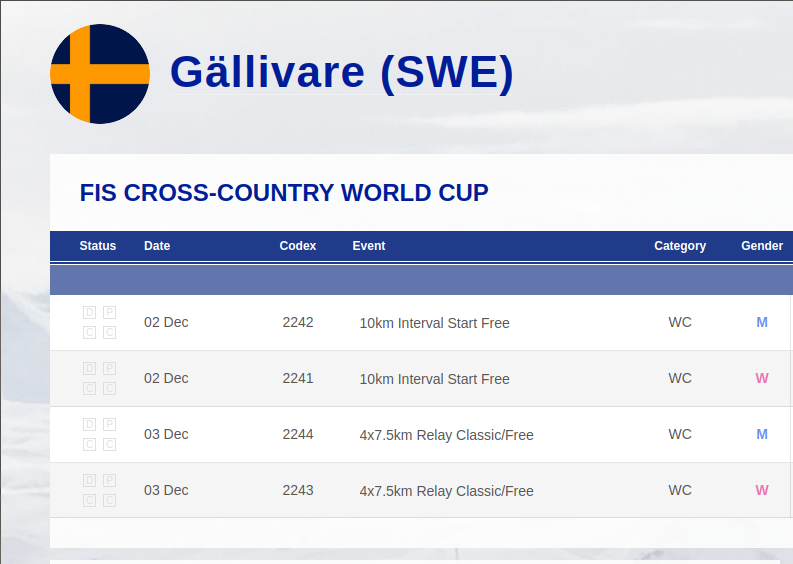793x564 pixels.
Task: Click the Codex column header
Action: click(297, 246)
